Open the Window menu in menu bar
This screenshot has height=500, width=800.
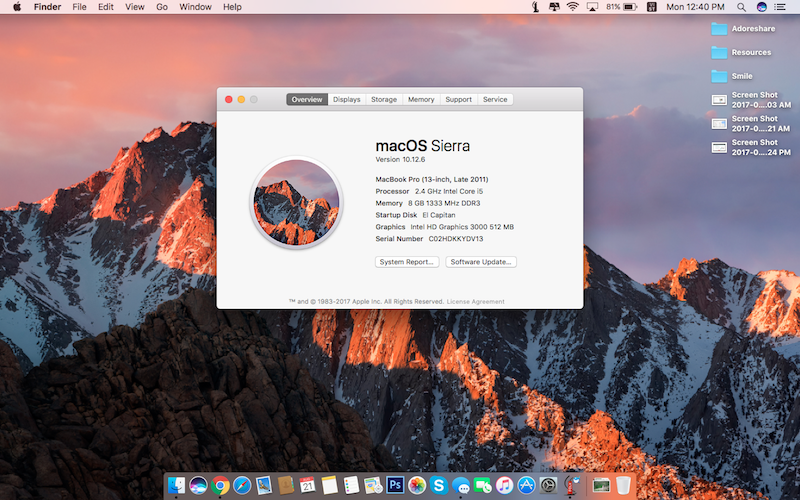click(x=195, y=7)
